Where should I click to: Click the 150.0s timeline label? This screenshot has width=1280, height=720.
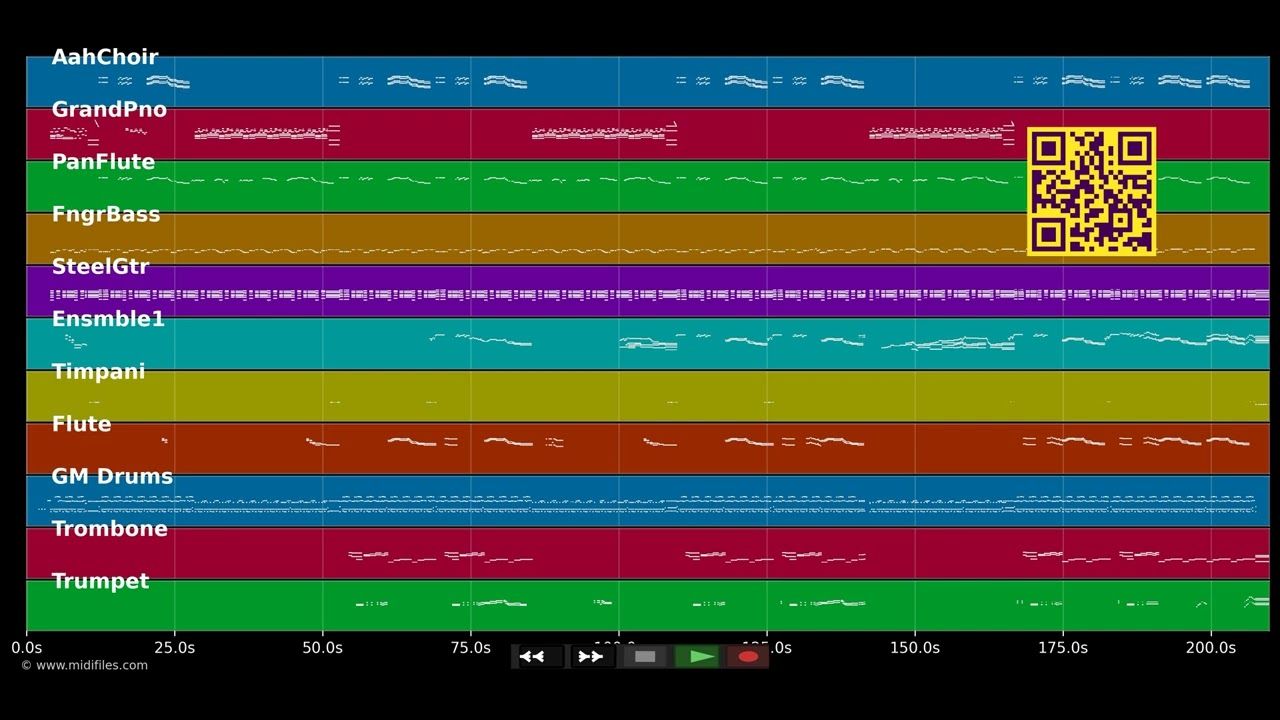click(914, 648)
